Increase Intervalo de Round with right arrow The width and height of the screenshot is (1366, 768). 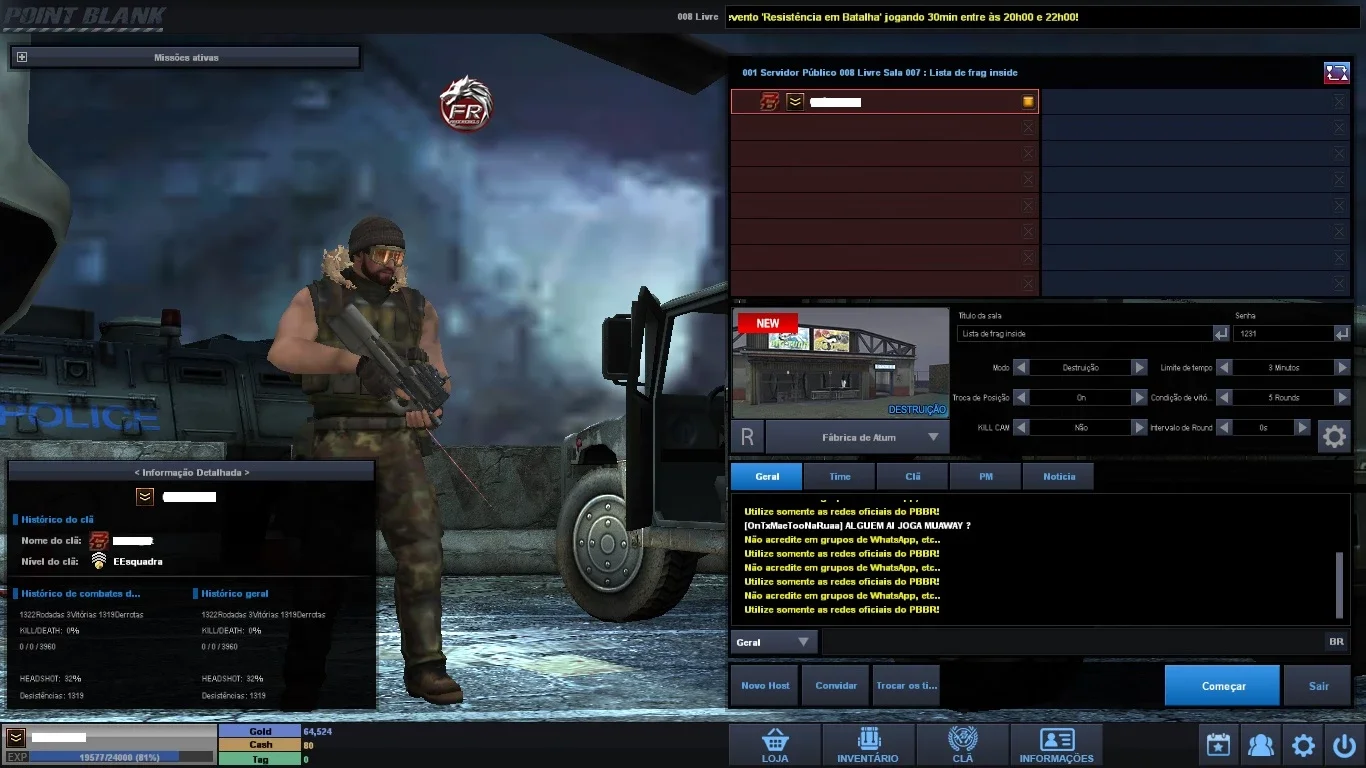point(1302,427)
